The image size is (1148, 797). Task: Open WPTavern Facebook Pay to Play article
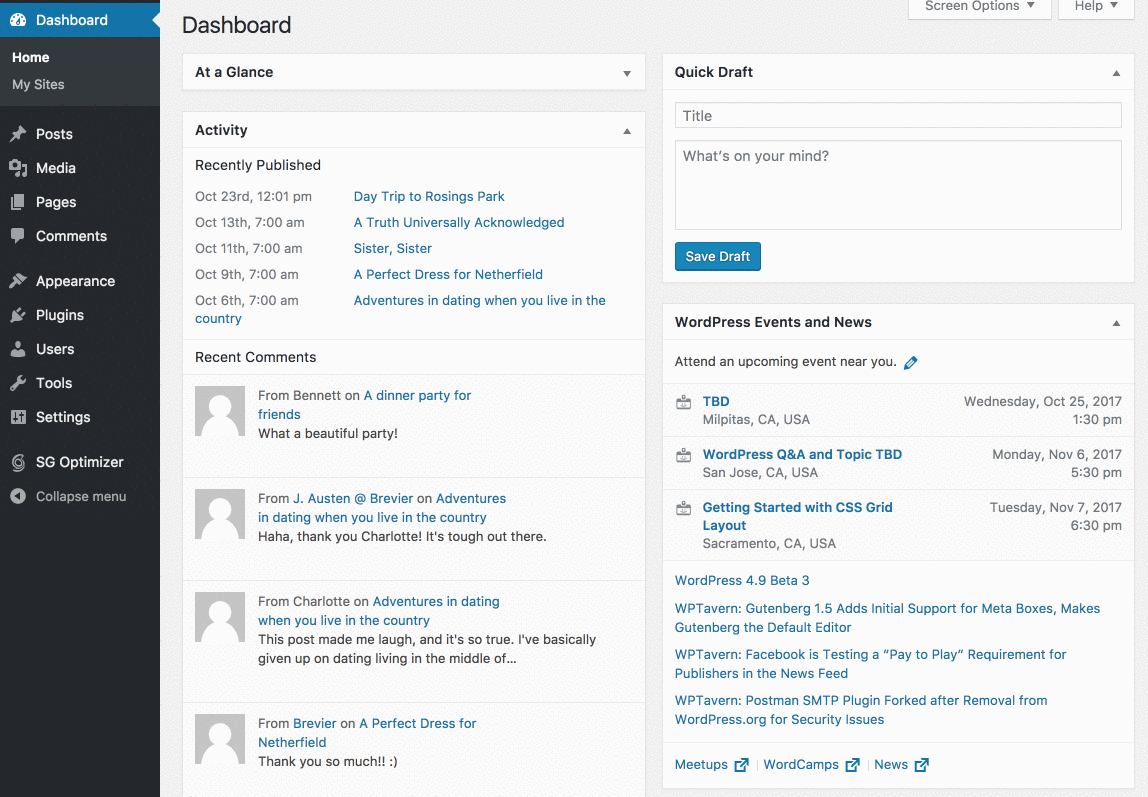871,664
